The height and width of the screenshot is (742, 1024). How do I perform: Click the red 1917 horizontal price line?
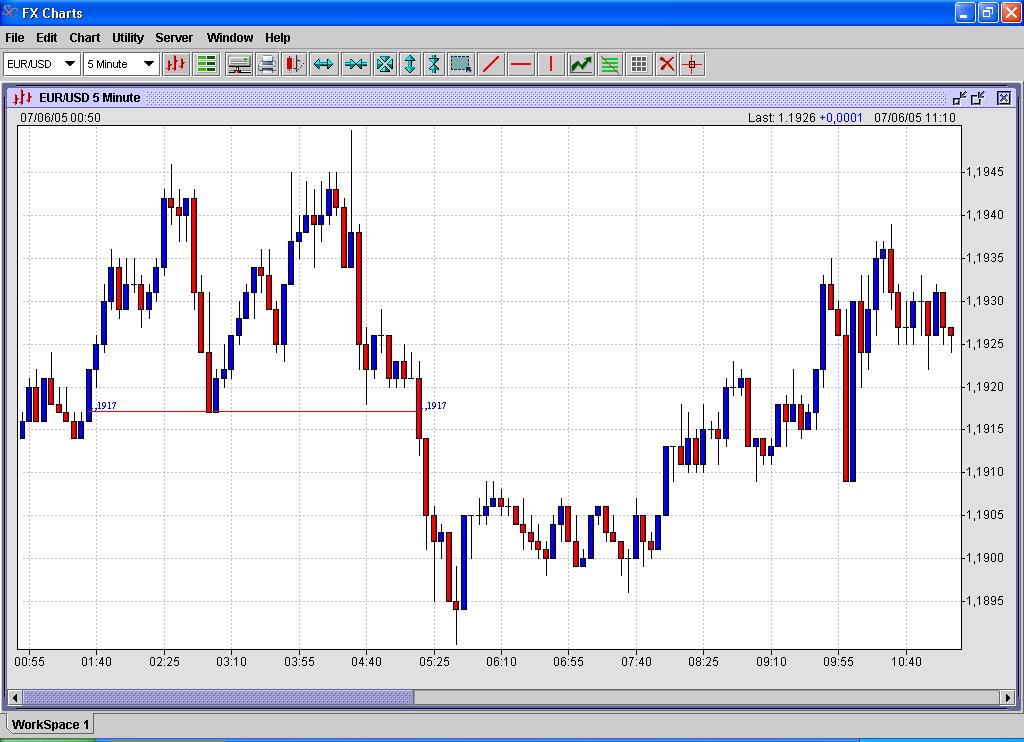coord(255,411)
